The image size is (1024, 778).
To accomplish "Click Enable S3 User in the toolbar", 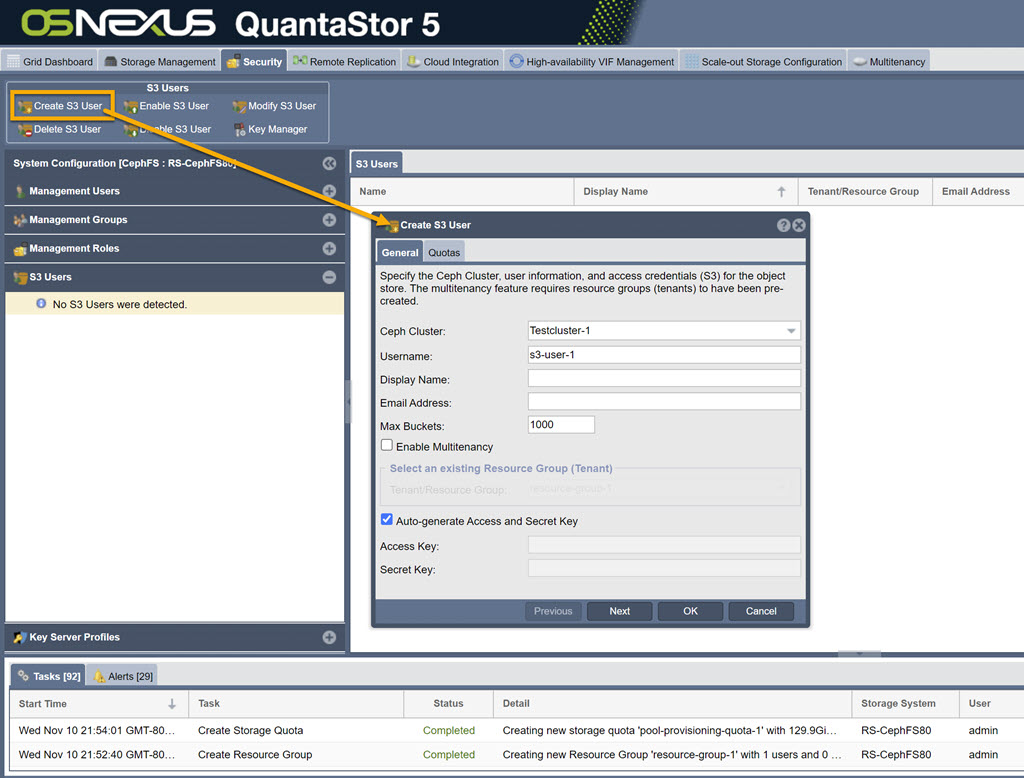I will 167,106.
